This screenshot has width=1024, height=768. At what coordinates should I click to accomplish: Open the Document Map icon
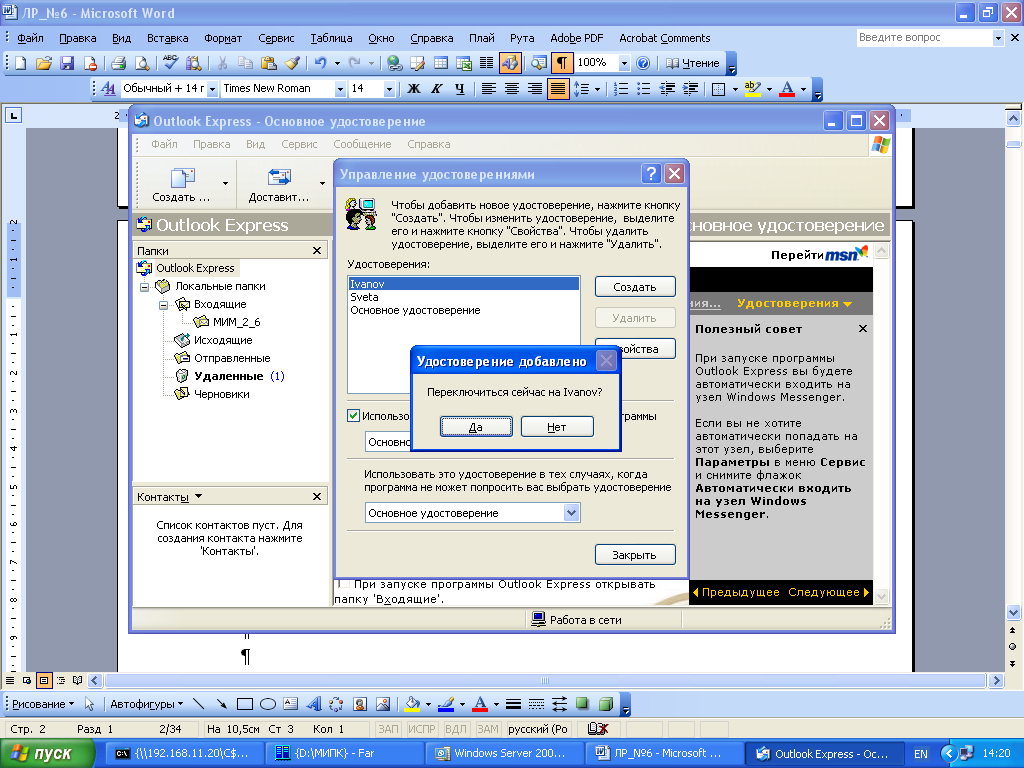tap(539, 63)
